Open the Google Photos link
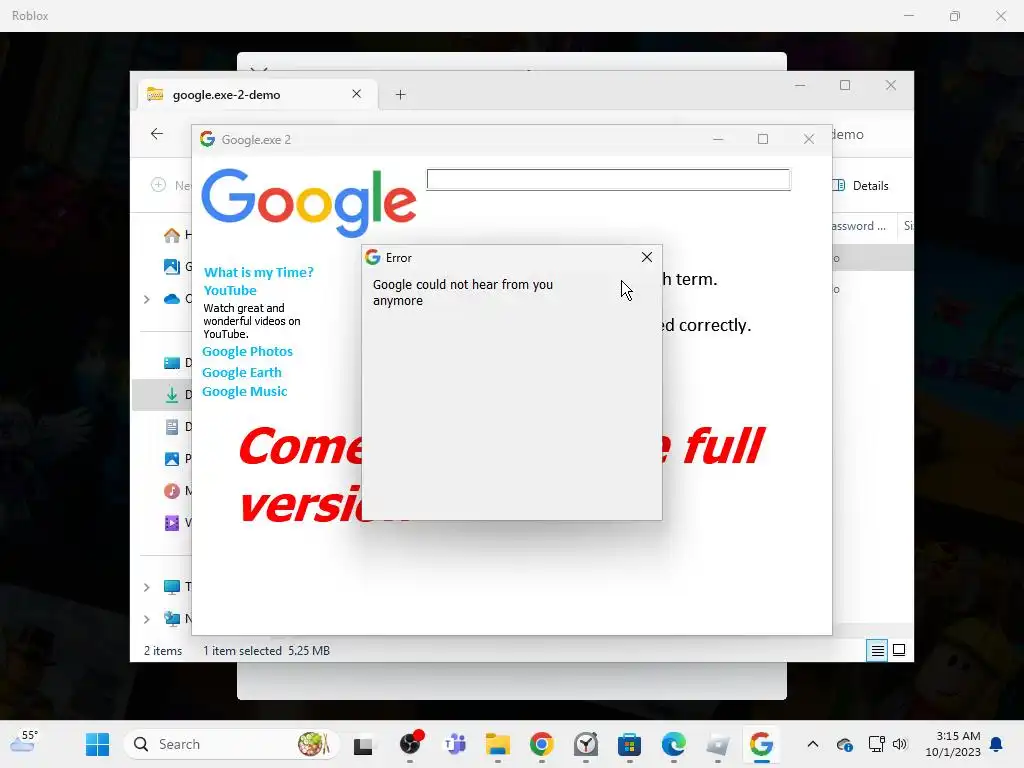 point(248,351)
